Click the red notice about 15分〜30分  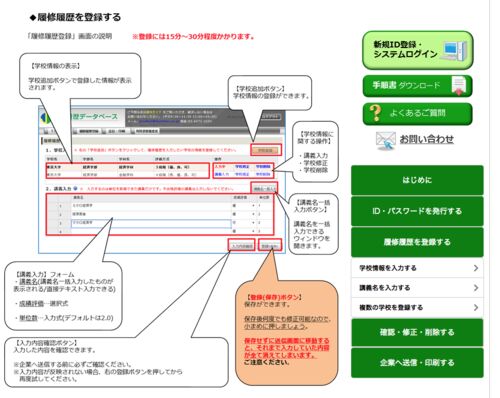(193, 37)
